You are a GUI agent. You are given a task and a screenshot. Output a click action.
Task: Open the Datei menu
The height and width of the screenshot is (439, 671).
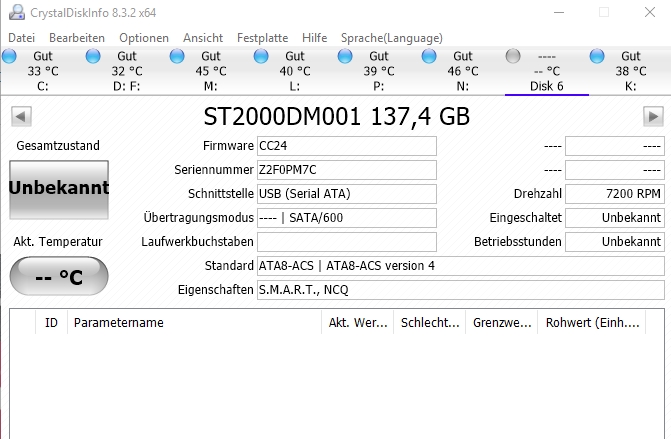click(x=21, y=38)
